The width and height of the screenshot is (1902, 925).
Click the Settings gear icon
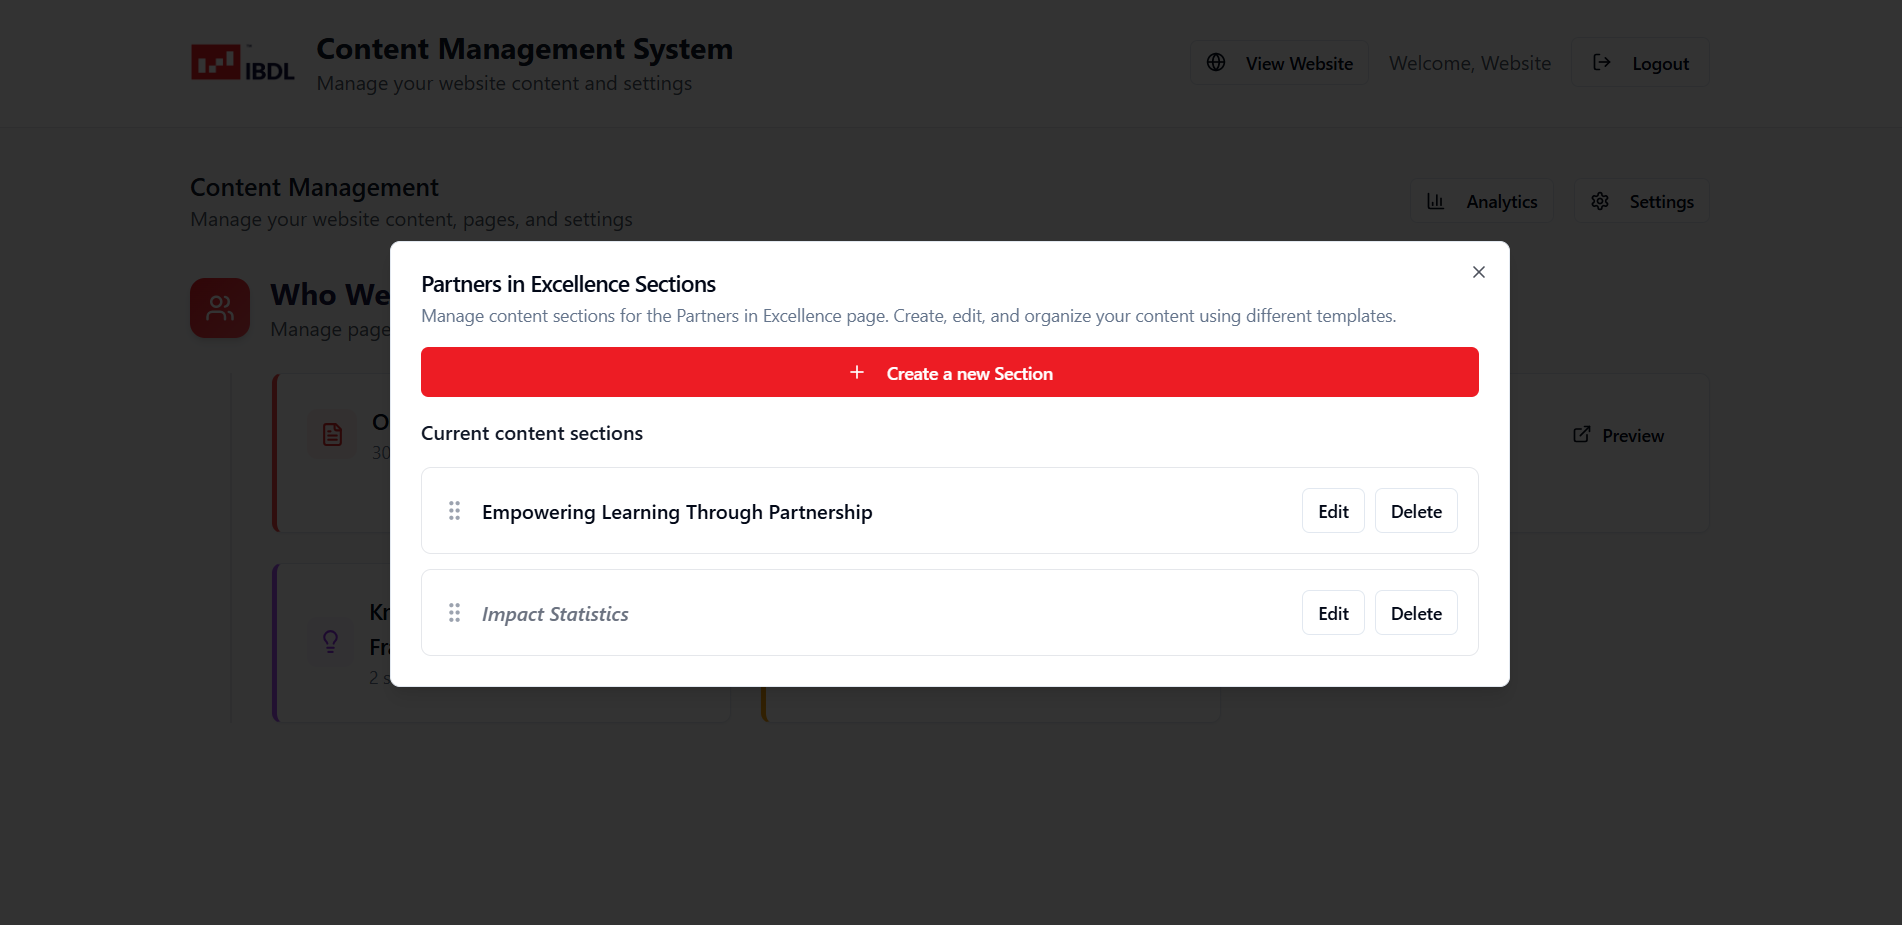click(x=1600, y=202)
